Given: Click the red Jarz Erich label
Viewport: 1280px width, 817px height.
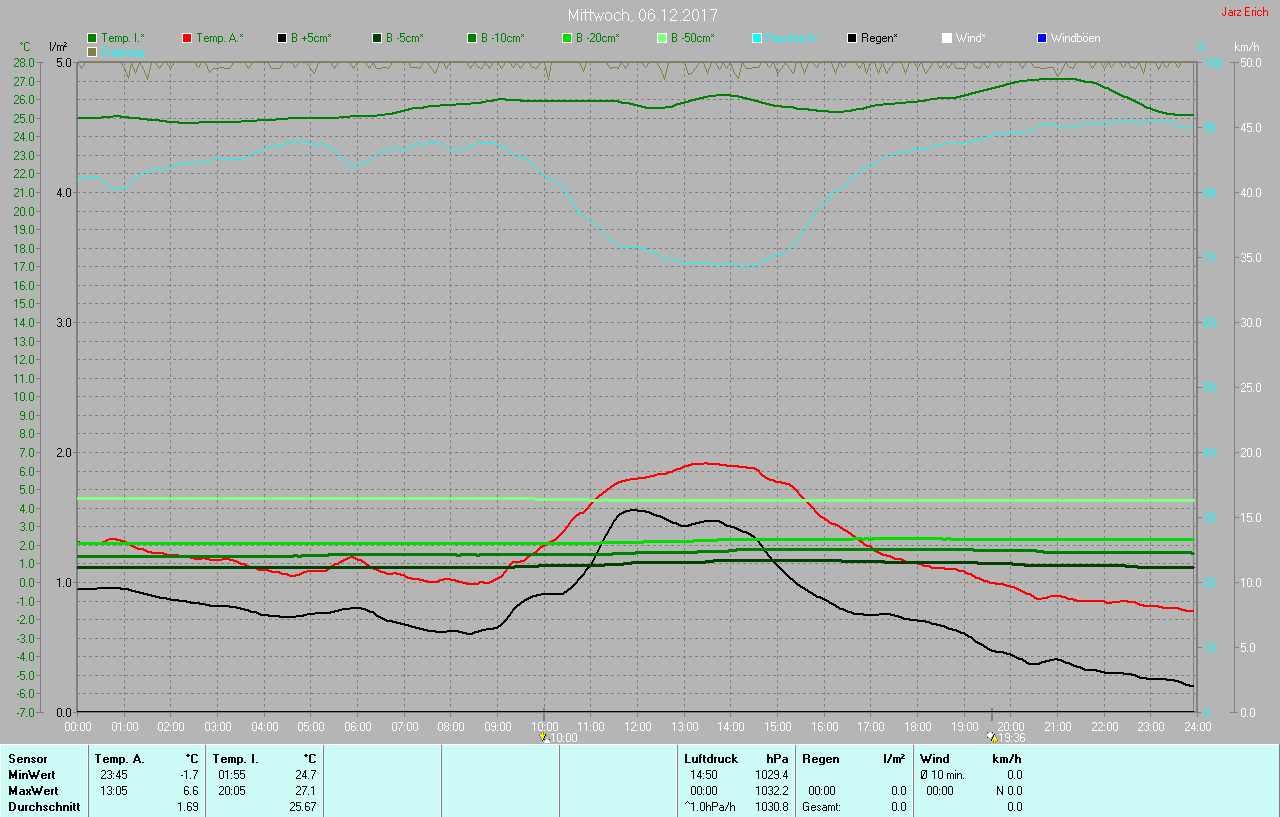Looking at the screenshot, I should 1245,12.
